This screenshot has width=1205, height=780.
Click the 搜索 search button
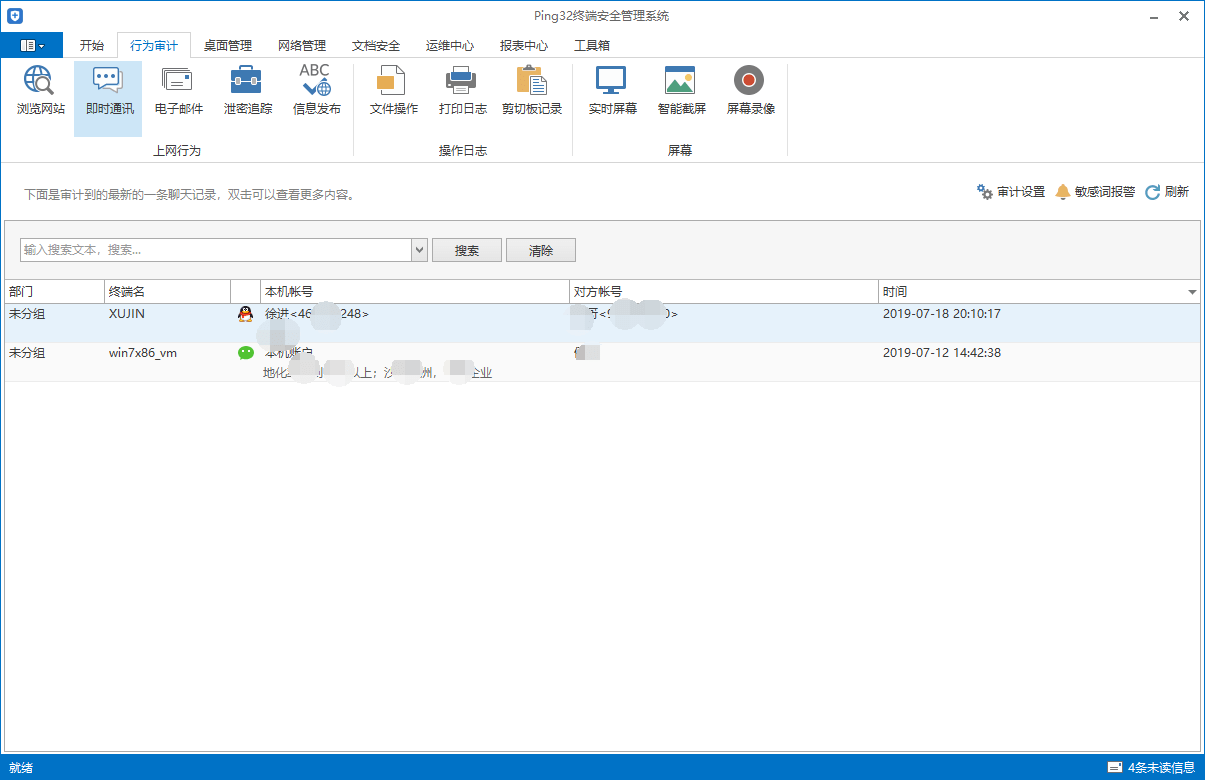[467, 250]
